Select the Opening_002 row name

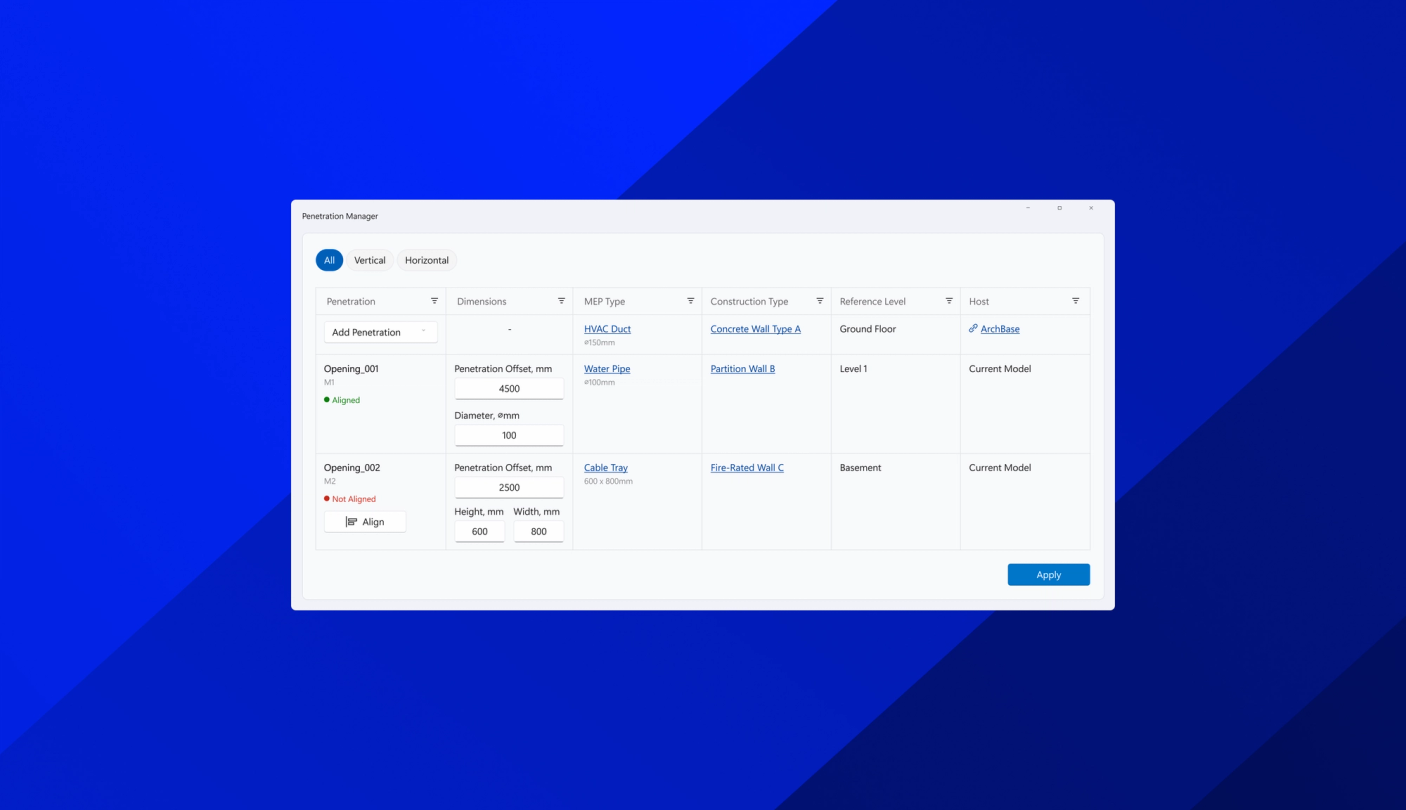point(352,468)
